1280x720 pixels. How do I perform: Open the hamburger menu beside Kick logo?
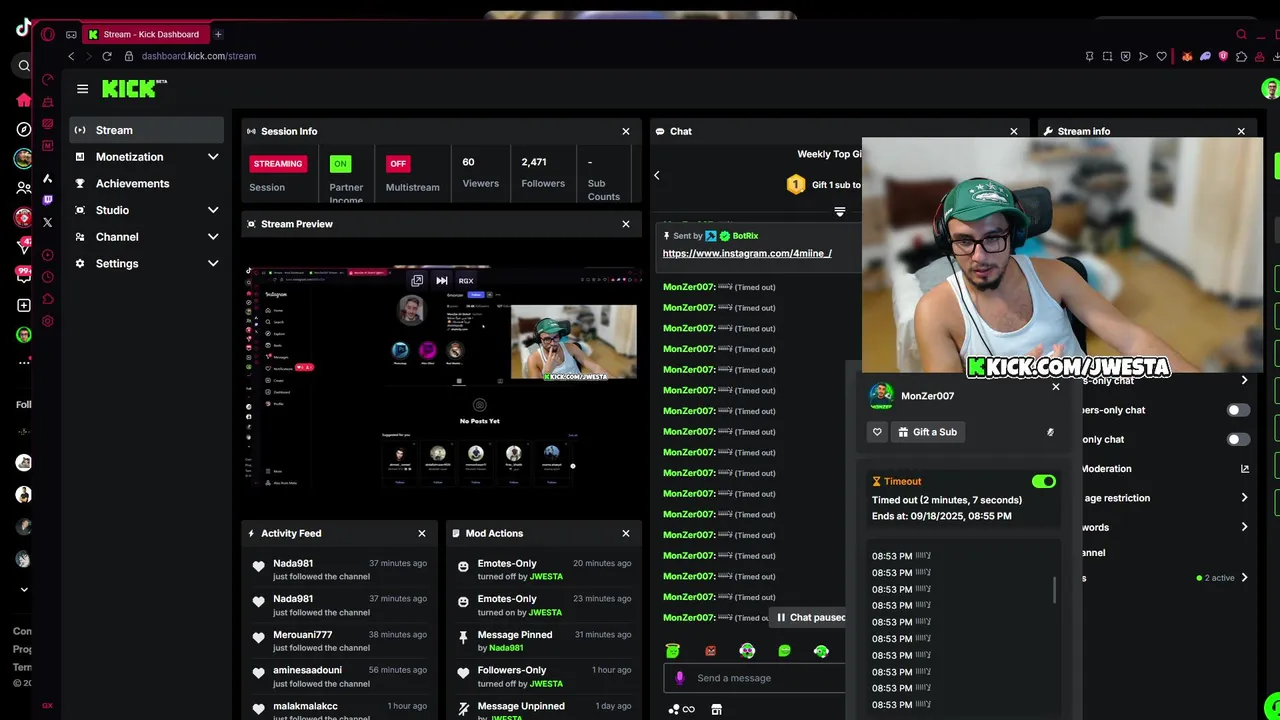82,89
